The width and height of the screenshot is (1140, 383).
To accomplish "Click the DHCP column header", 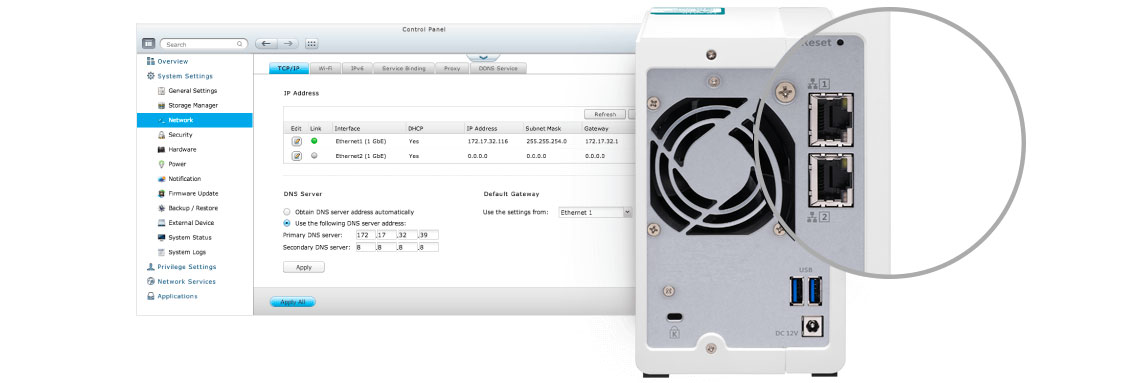I will [415, 129].
